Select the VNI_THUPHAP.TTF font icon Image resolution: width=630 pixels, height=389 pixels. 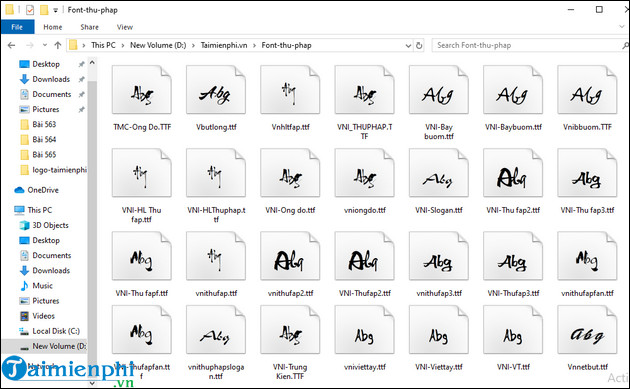coord(364,90)
